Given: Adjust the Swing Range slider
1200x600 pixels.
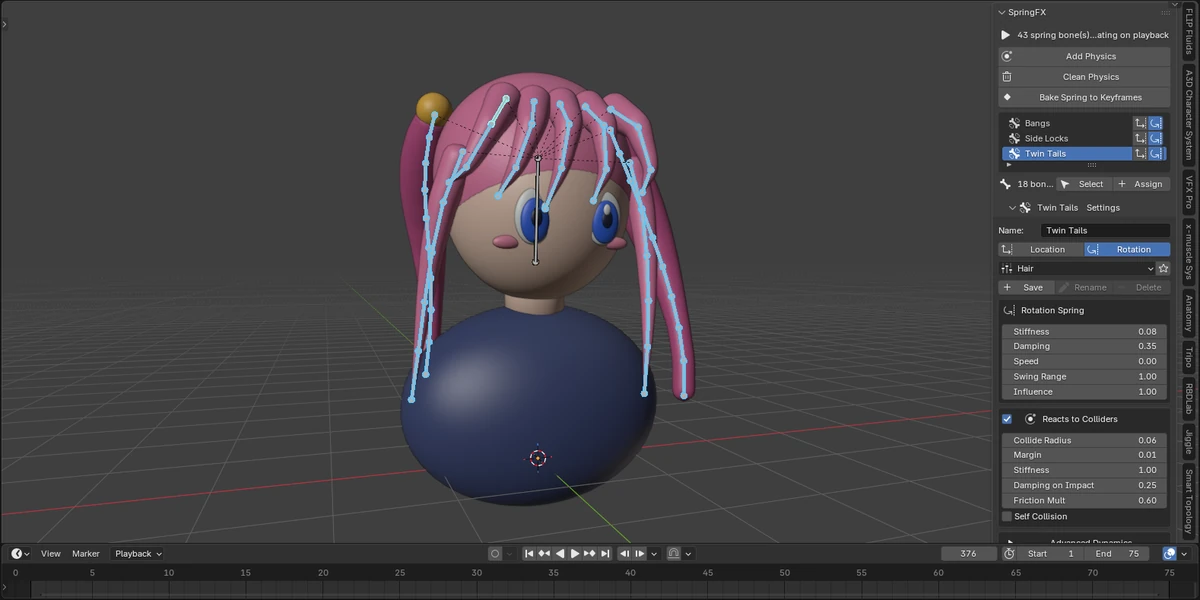Looking at the screenshot, I should coord(1084,377).
